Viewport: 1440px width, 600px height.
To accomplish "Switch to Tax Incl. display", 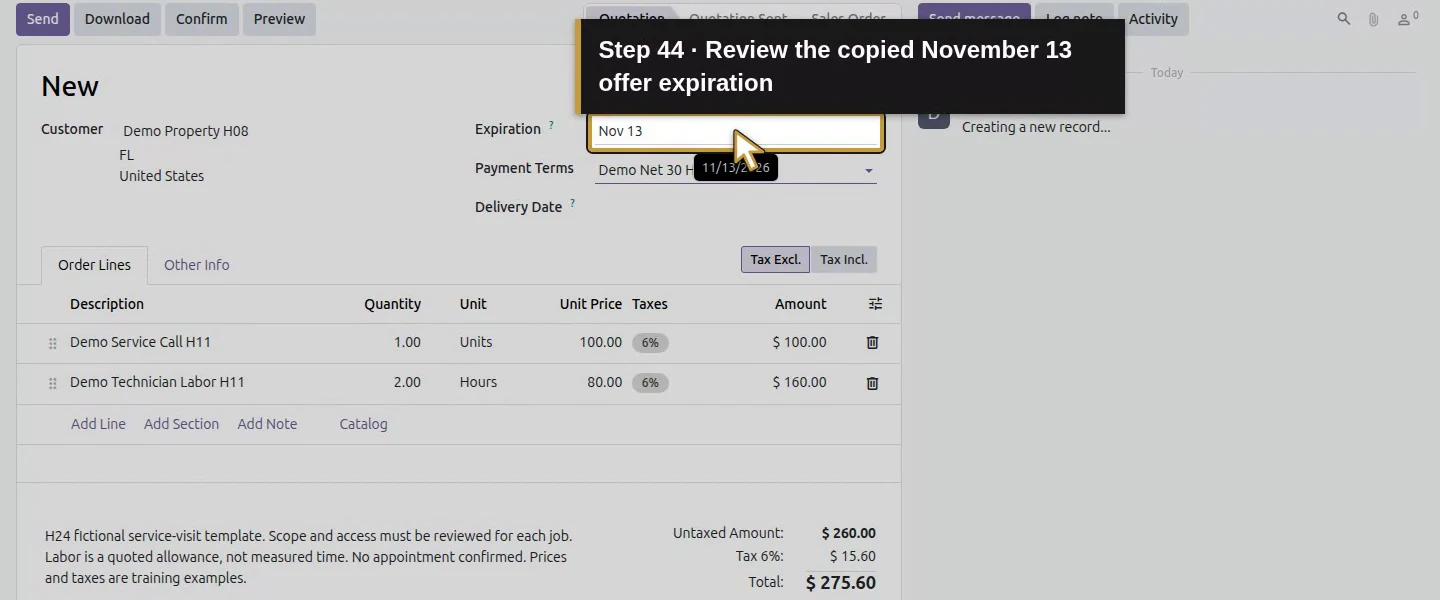I will pyautogui.click(x=844, y=259).
